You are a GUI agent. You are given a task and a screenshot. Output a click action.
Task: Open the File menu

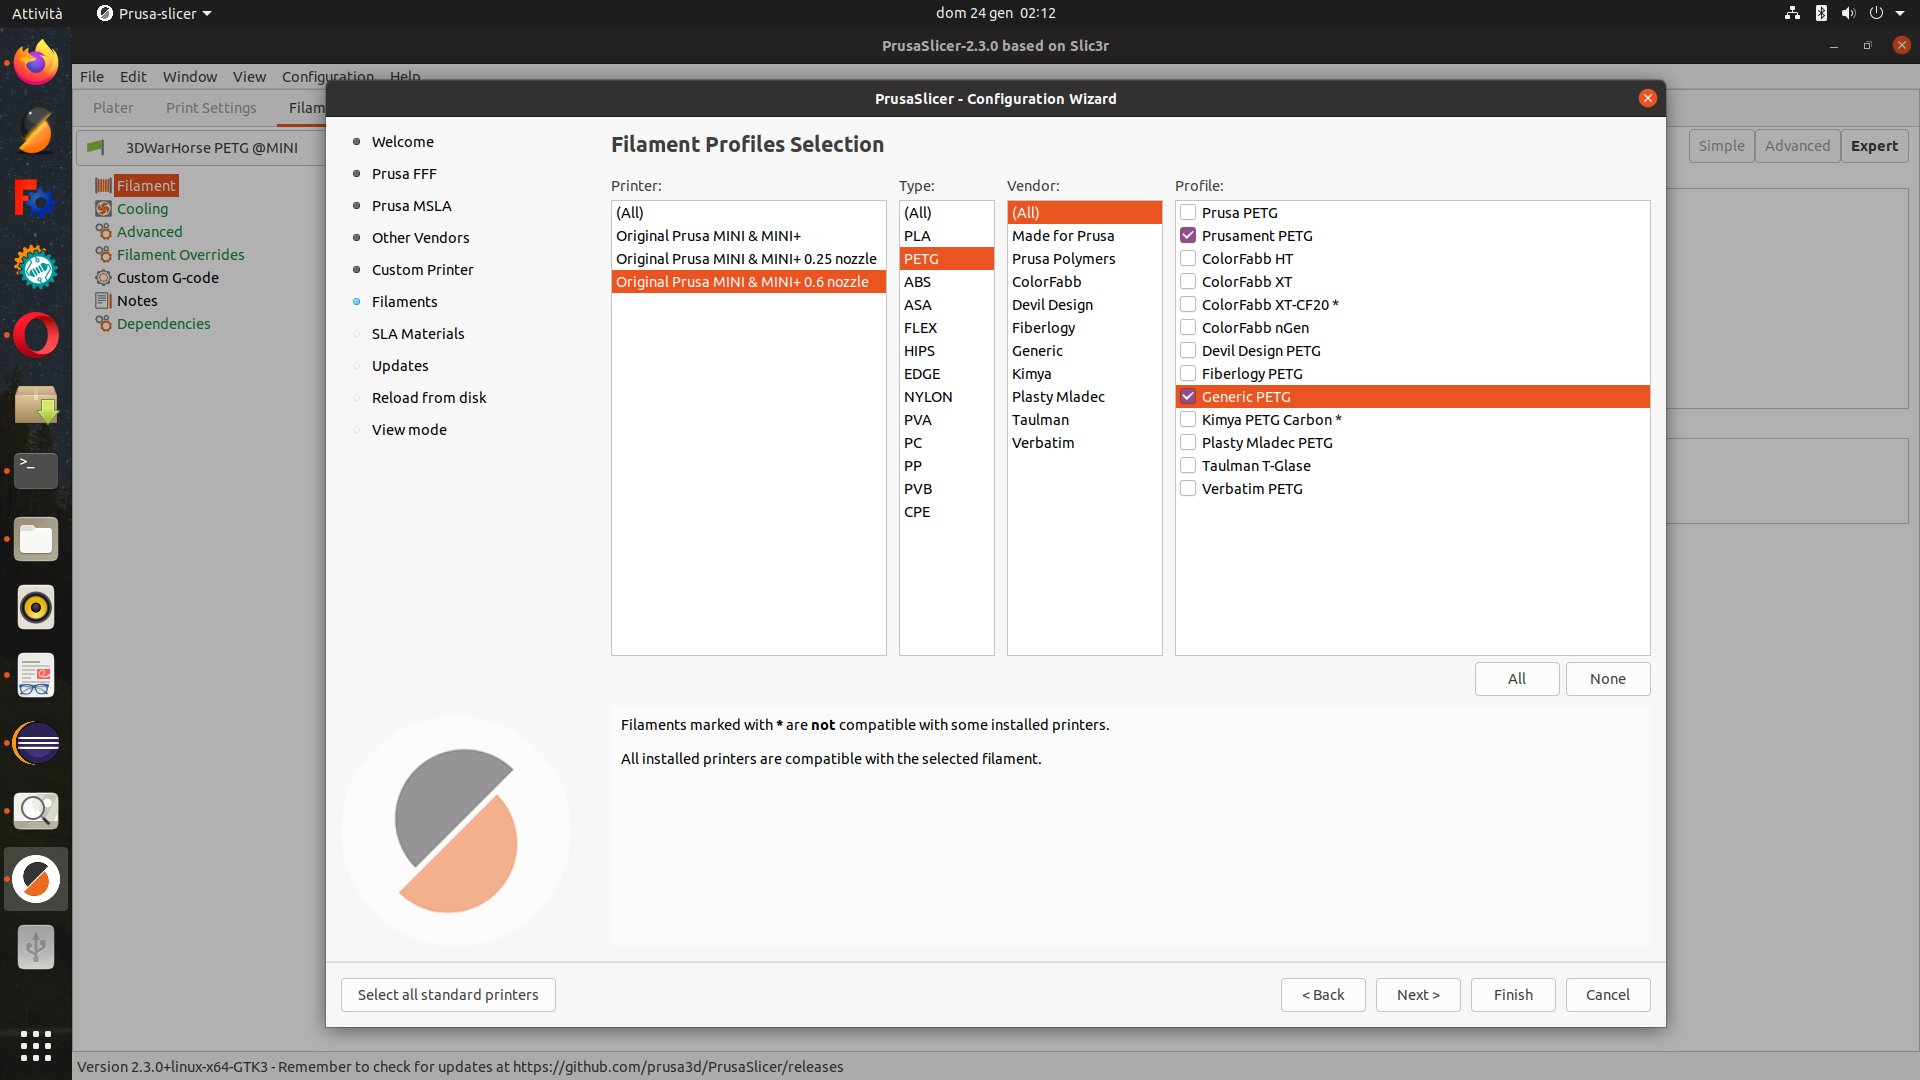(x=92, y=77)
